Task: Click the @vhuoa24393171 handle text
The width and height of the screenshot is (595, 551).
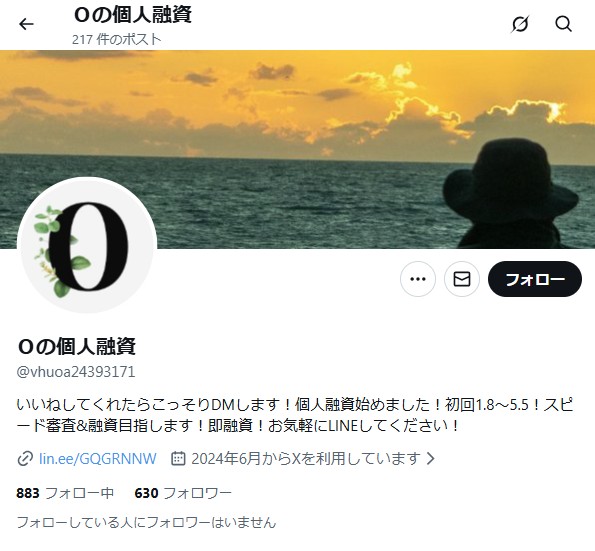Action: point(76,372)
